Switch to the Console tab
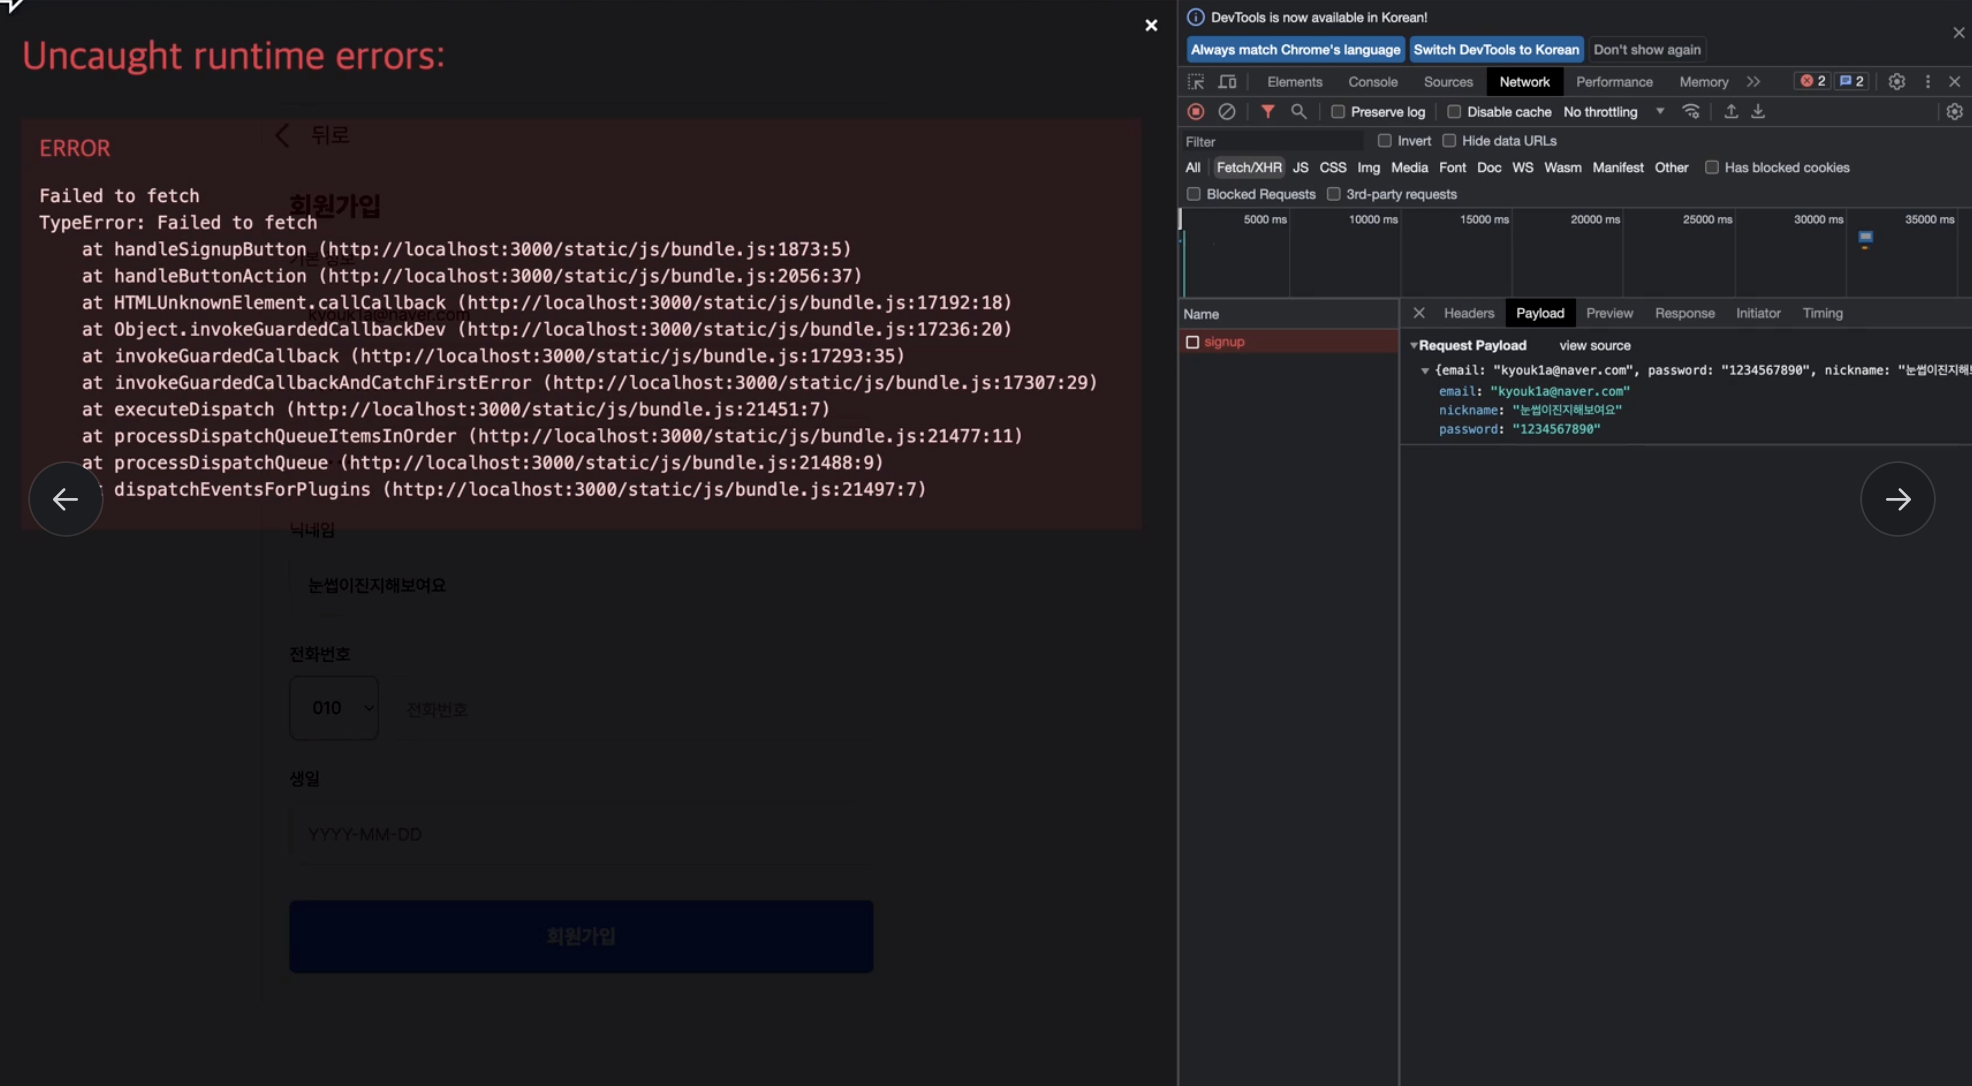Viewport: 1972px width, 1086px height. coord(1372,82)
